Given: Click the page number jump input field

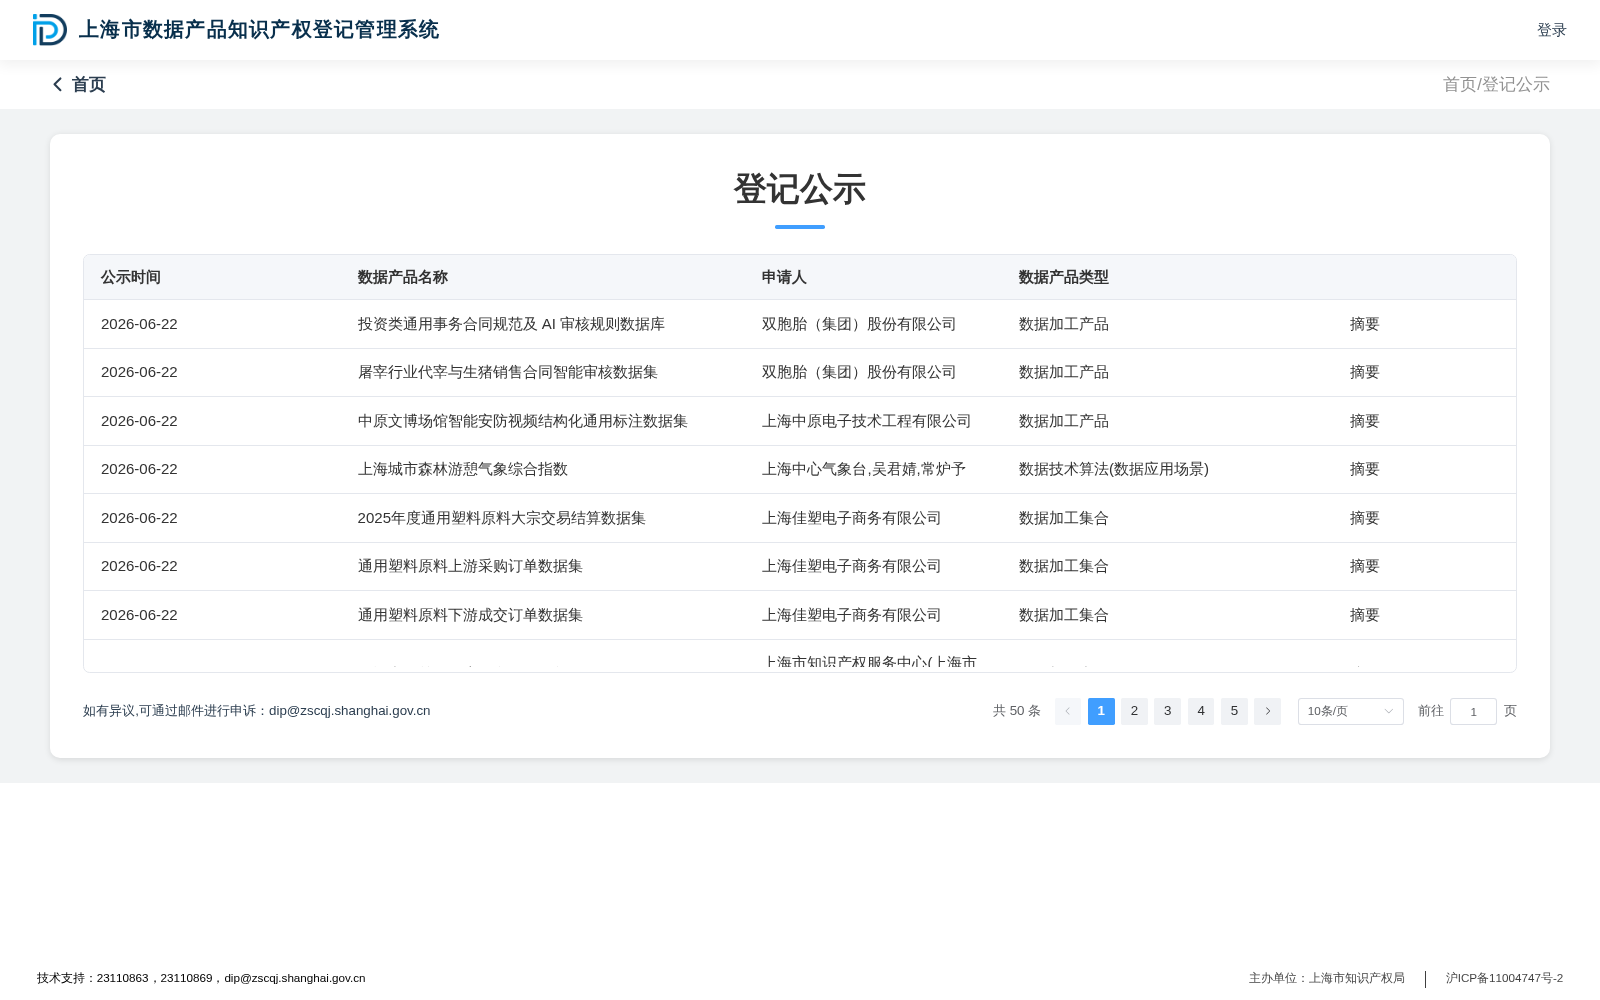Looking at the screenshot, I should [1473, 711].
